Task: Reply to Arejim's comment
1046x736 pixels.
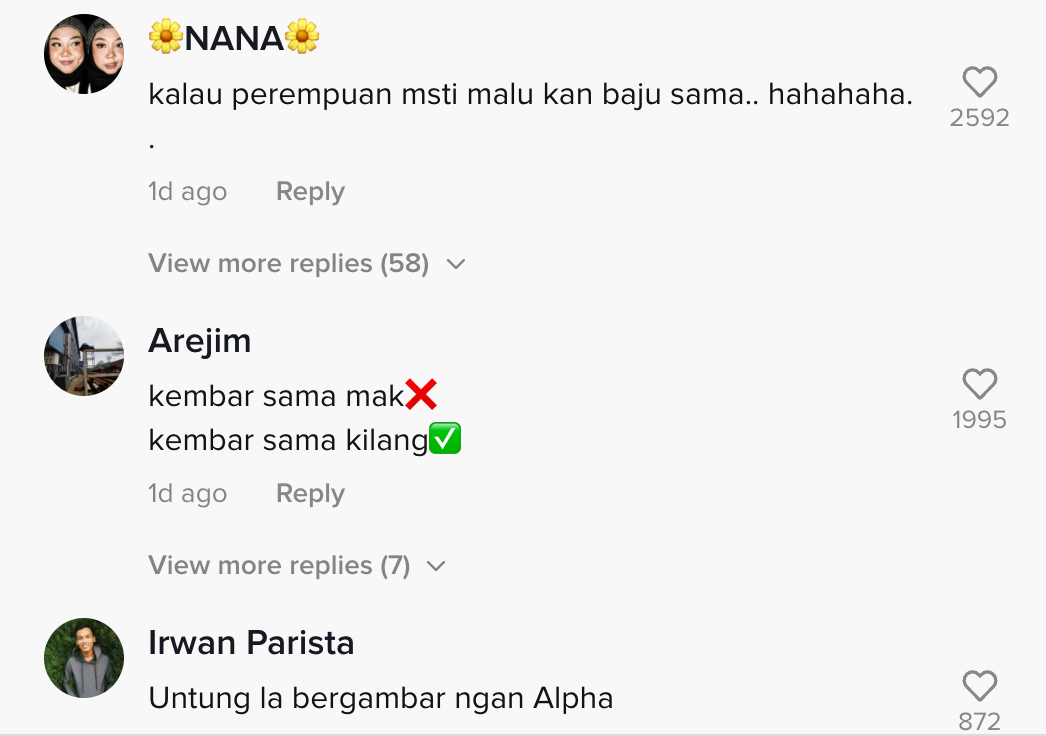Action: click(x=310, y=494)
